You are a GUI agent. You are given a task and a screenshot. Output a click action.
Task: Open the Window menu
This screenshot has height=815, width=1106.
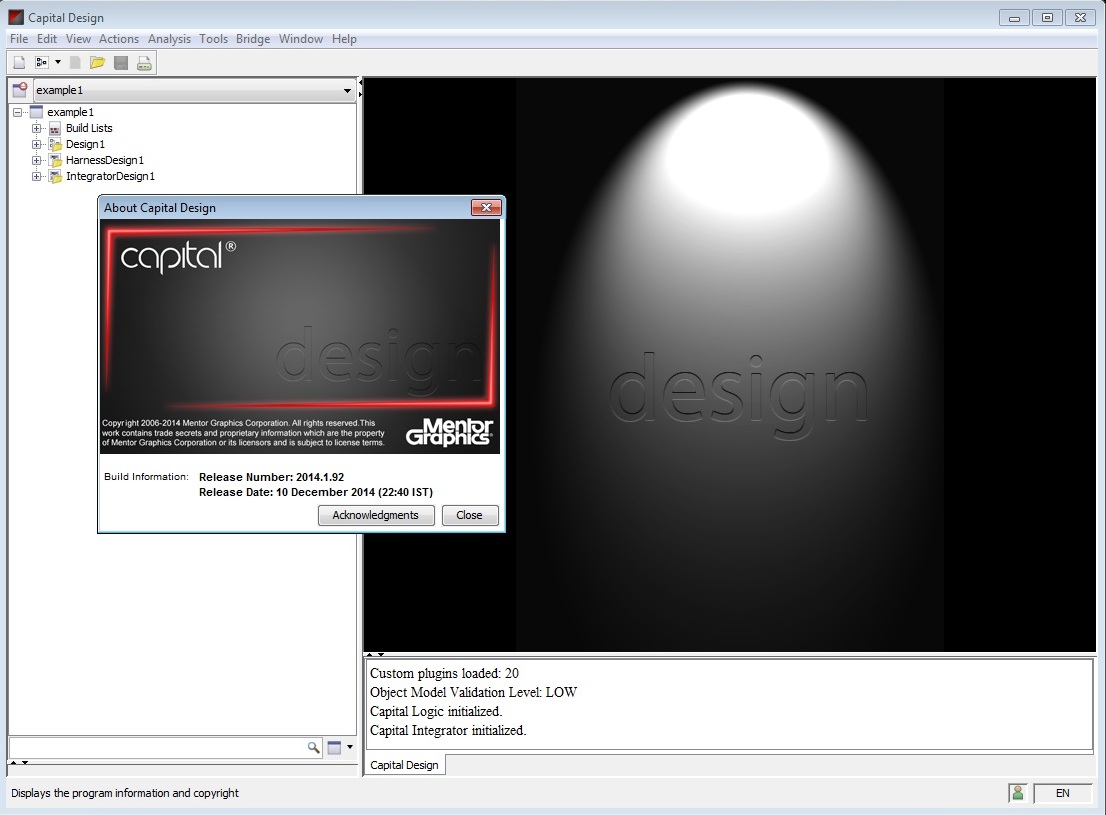(x=300, y=39)
